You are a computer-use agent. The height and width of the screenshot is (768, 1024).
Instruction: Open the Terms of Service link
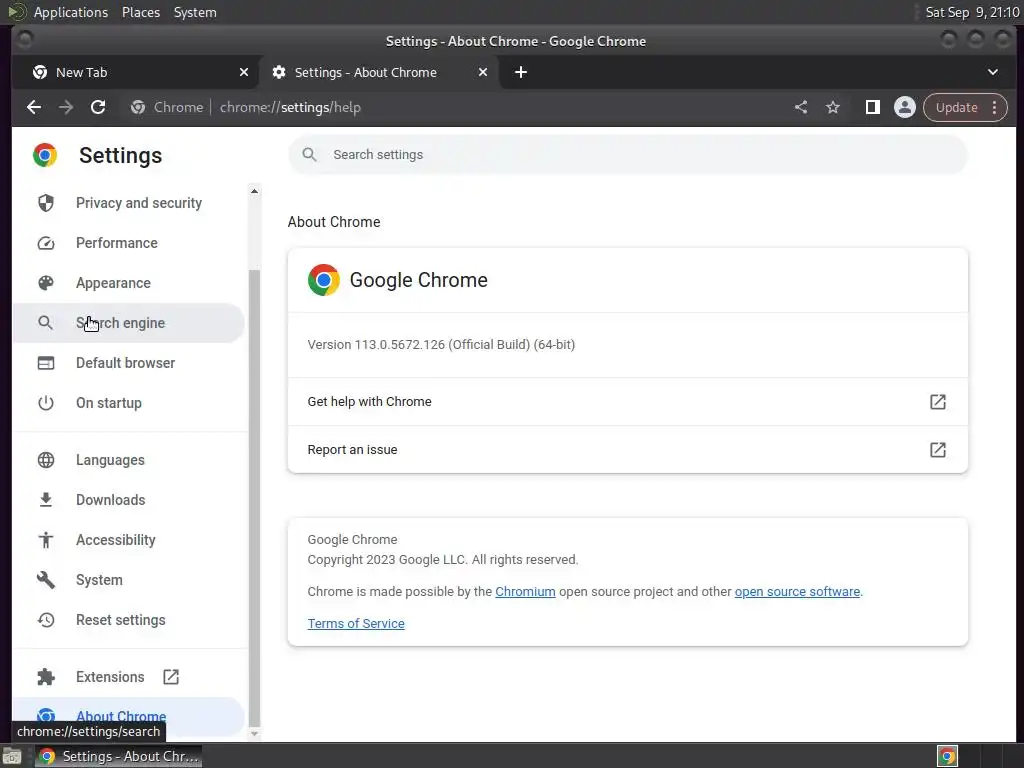[x=356, y=624]
